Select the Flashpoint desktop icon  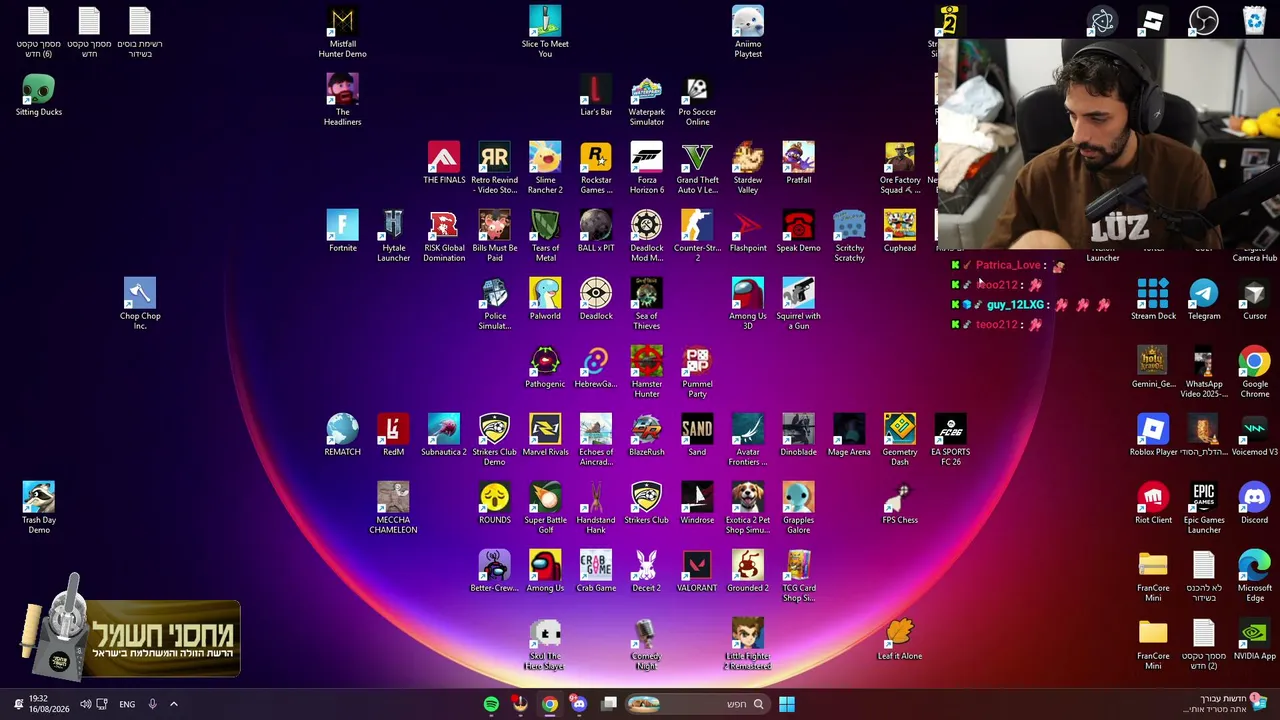tap(748, 231)
